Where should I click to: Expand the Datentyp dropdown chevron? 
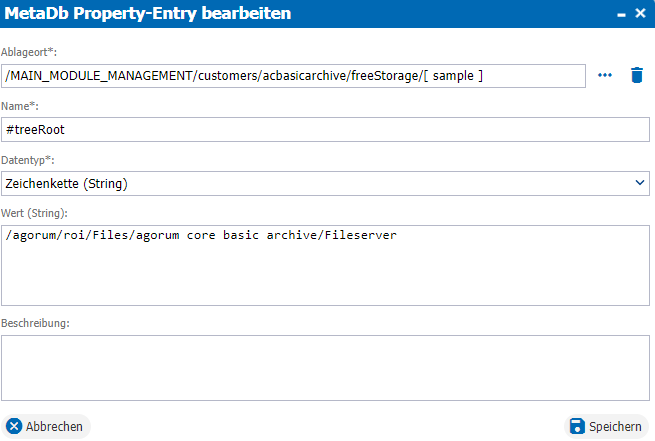click(x=640, y=183)
